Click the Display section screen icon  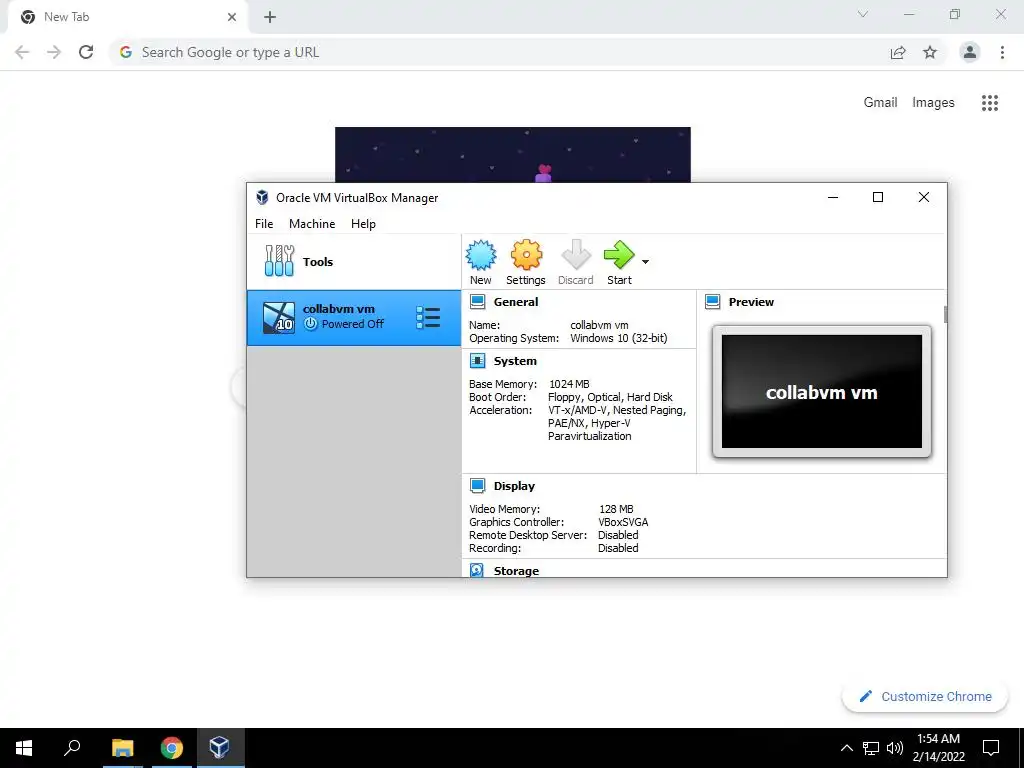coord(477,486)
